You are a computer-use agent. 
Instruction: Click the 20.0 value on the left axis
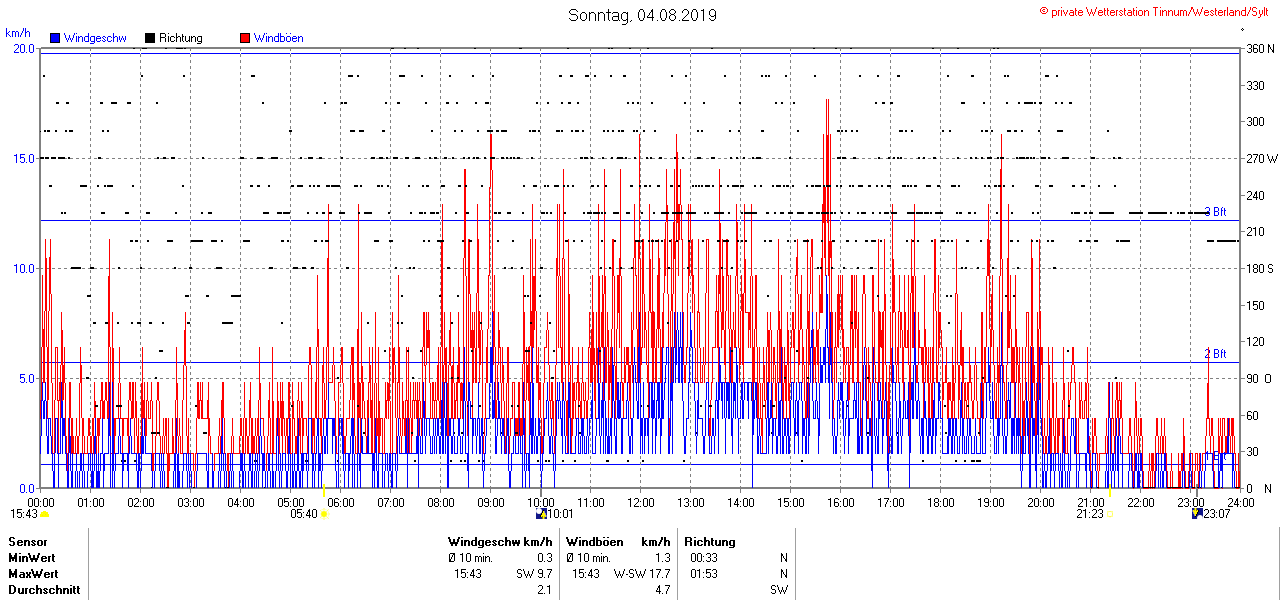pos(24,49)
